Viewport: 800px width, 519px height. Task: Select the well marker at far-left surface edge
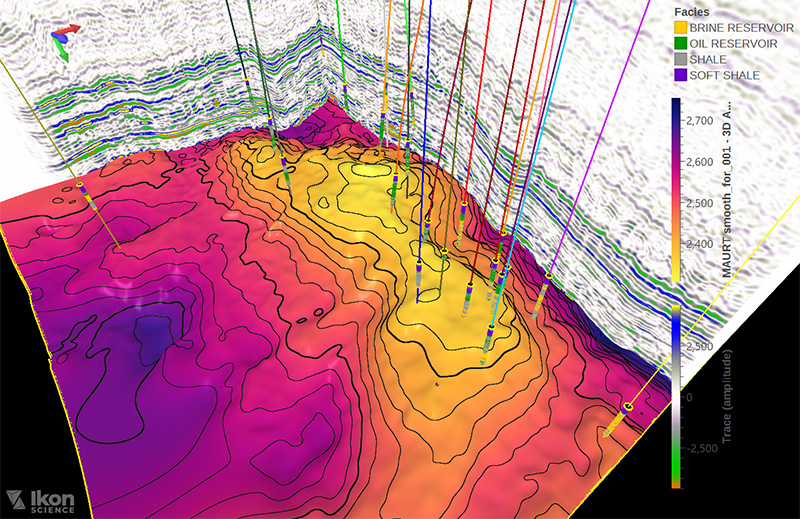point(81,187)
